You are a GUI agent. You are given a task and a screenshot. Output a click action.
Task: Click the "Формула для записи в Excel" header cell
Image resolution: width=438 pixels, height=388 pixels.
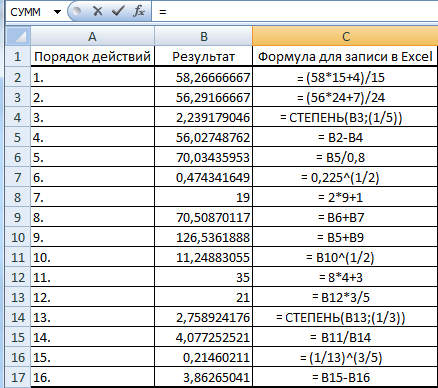pyautogui.click(x=345, y=56)
